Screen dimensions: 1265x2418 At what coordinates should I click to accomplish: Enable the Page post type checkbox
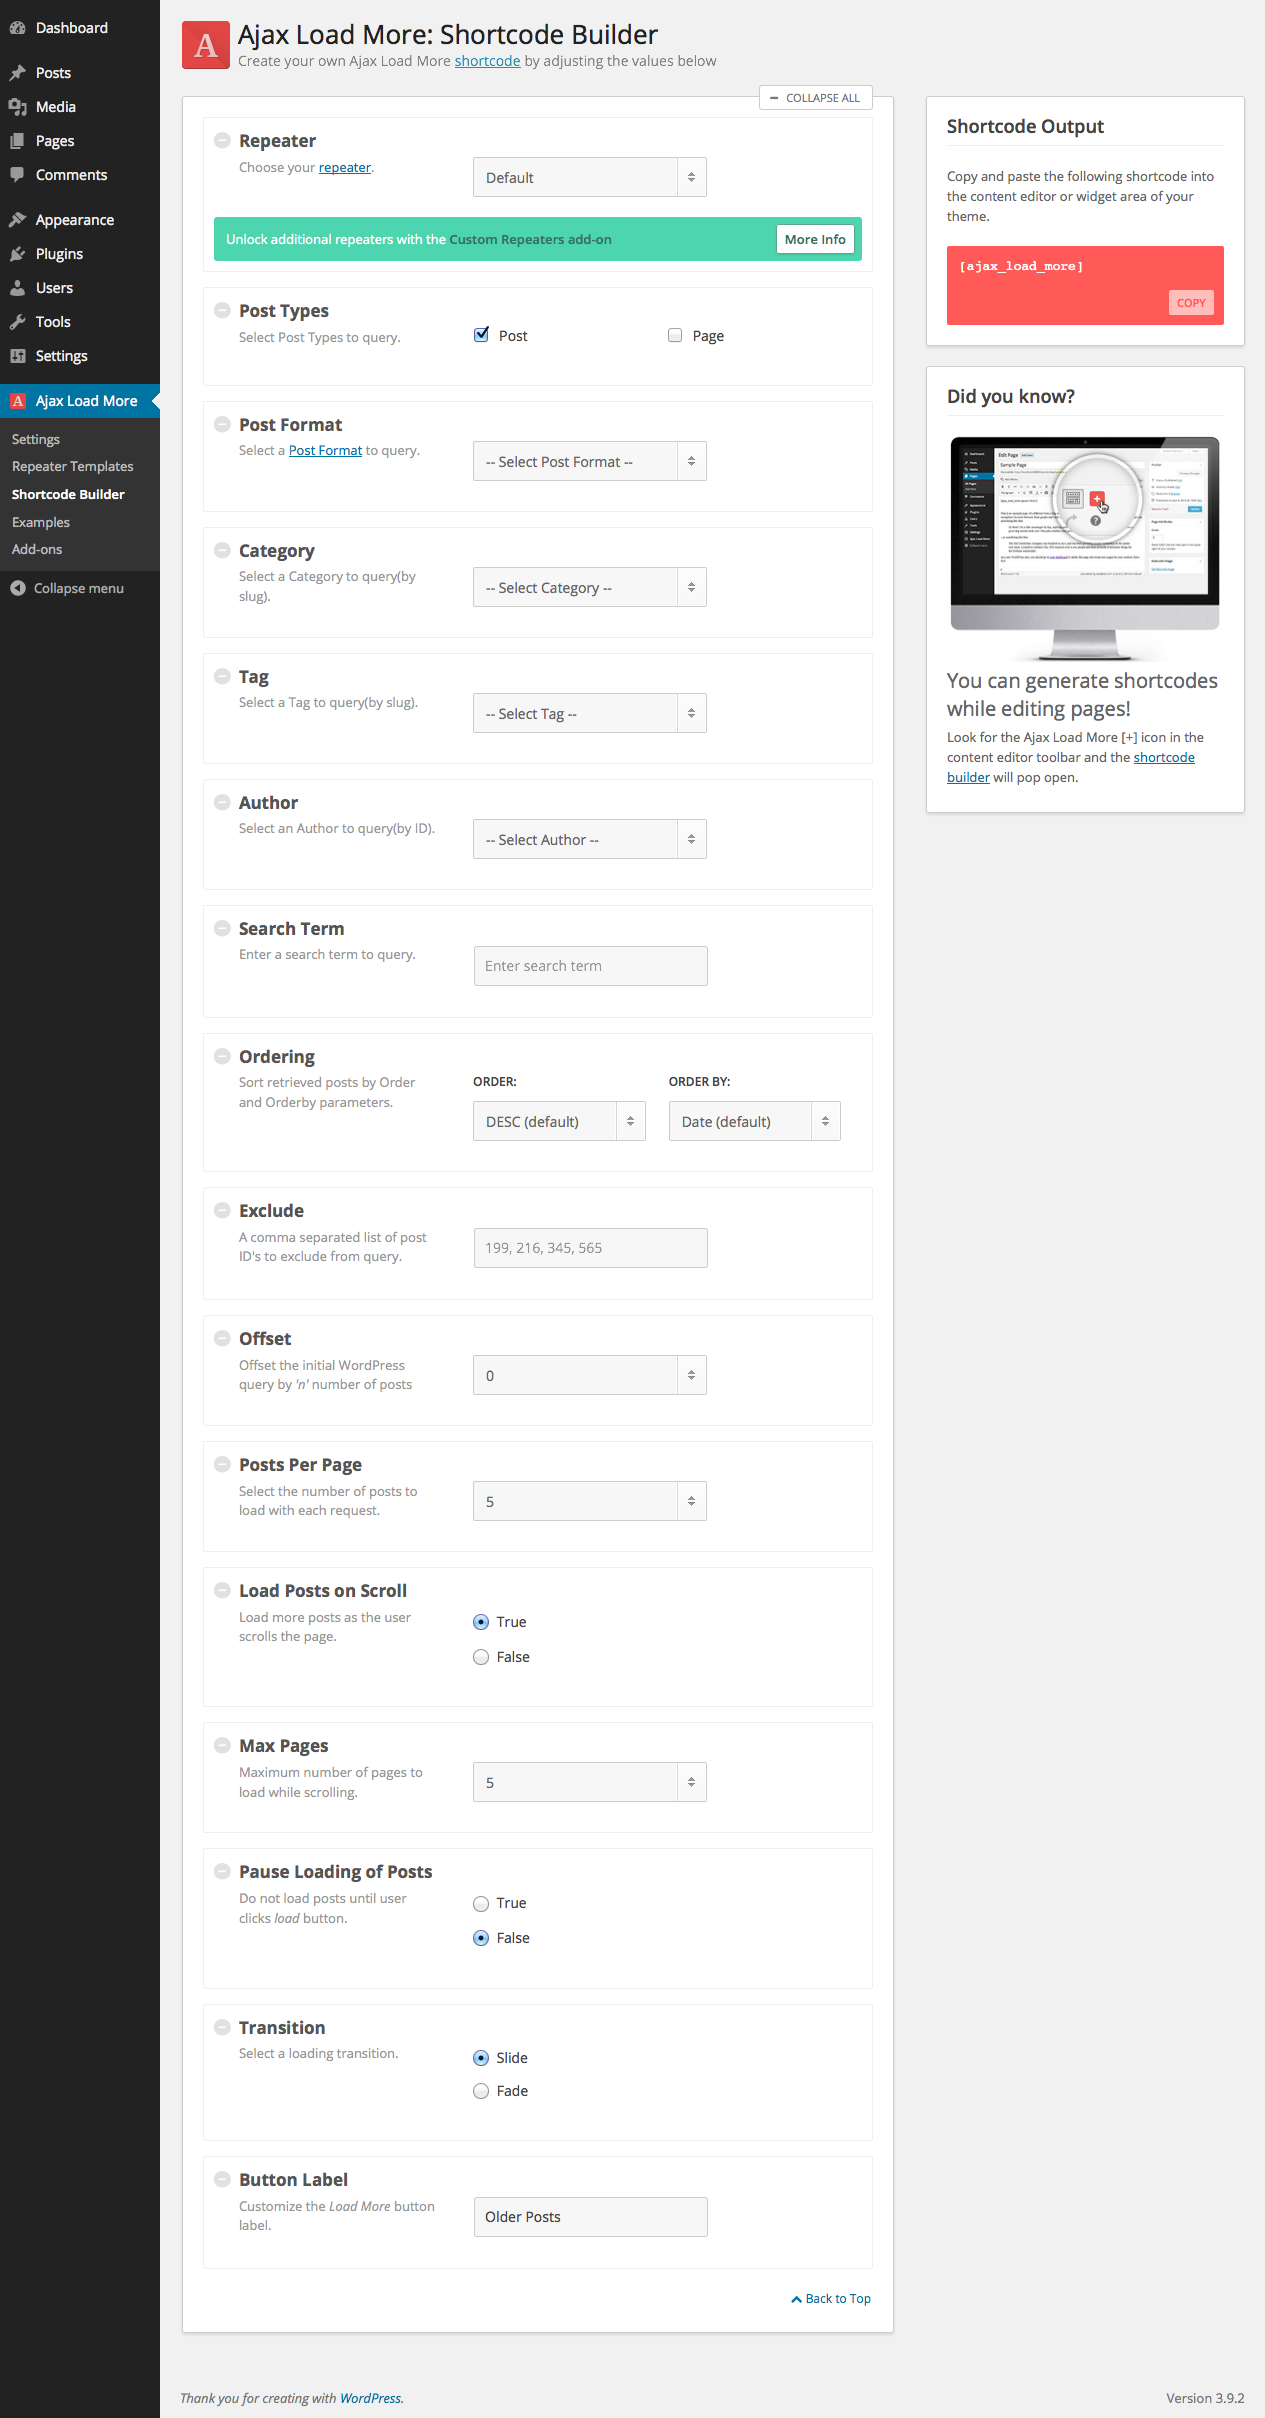click(x=675, y=336)
